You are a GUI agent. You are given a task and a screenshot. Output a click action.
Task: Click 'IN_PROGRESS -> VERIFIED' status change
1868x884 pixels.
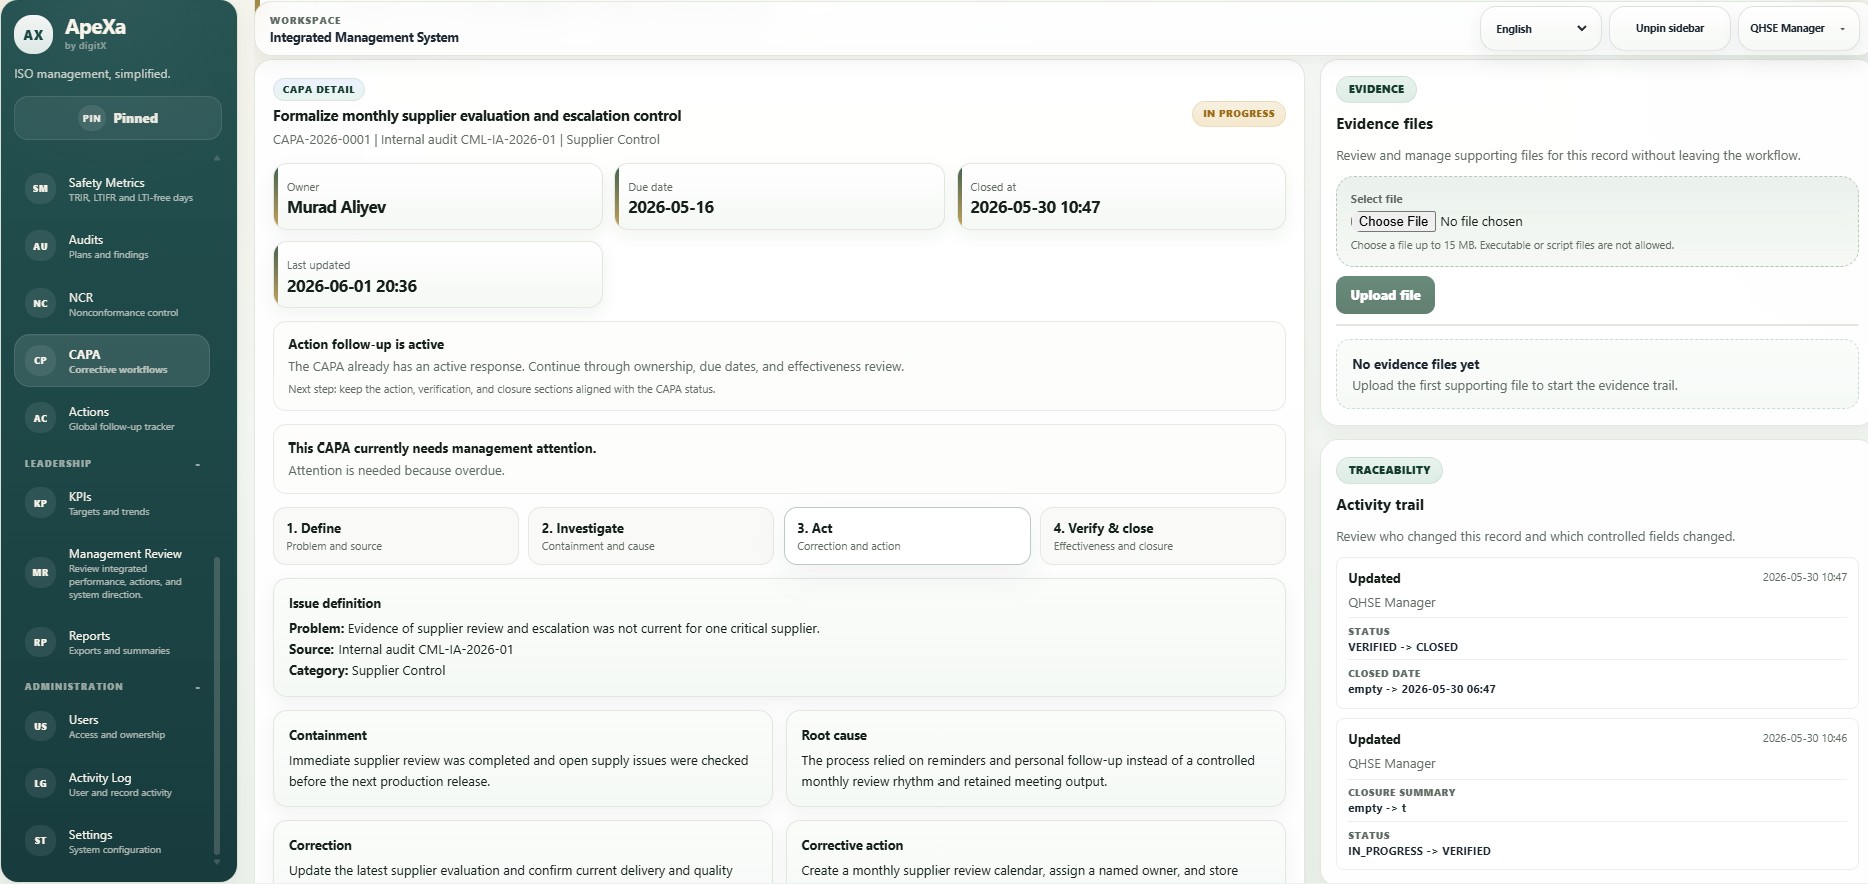point(1419,852)
